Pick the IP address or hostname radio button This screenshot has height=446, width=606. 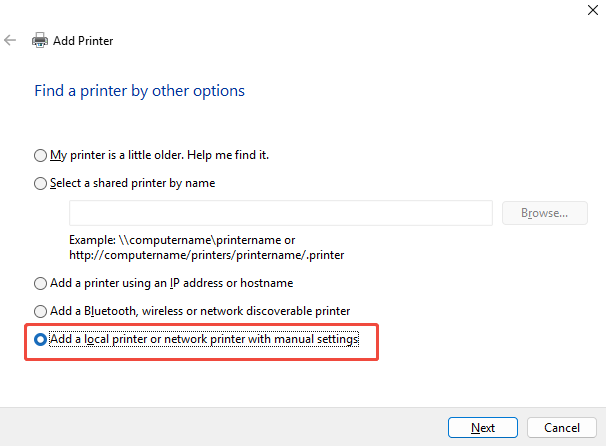[x=40, y=283]
